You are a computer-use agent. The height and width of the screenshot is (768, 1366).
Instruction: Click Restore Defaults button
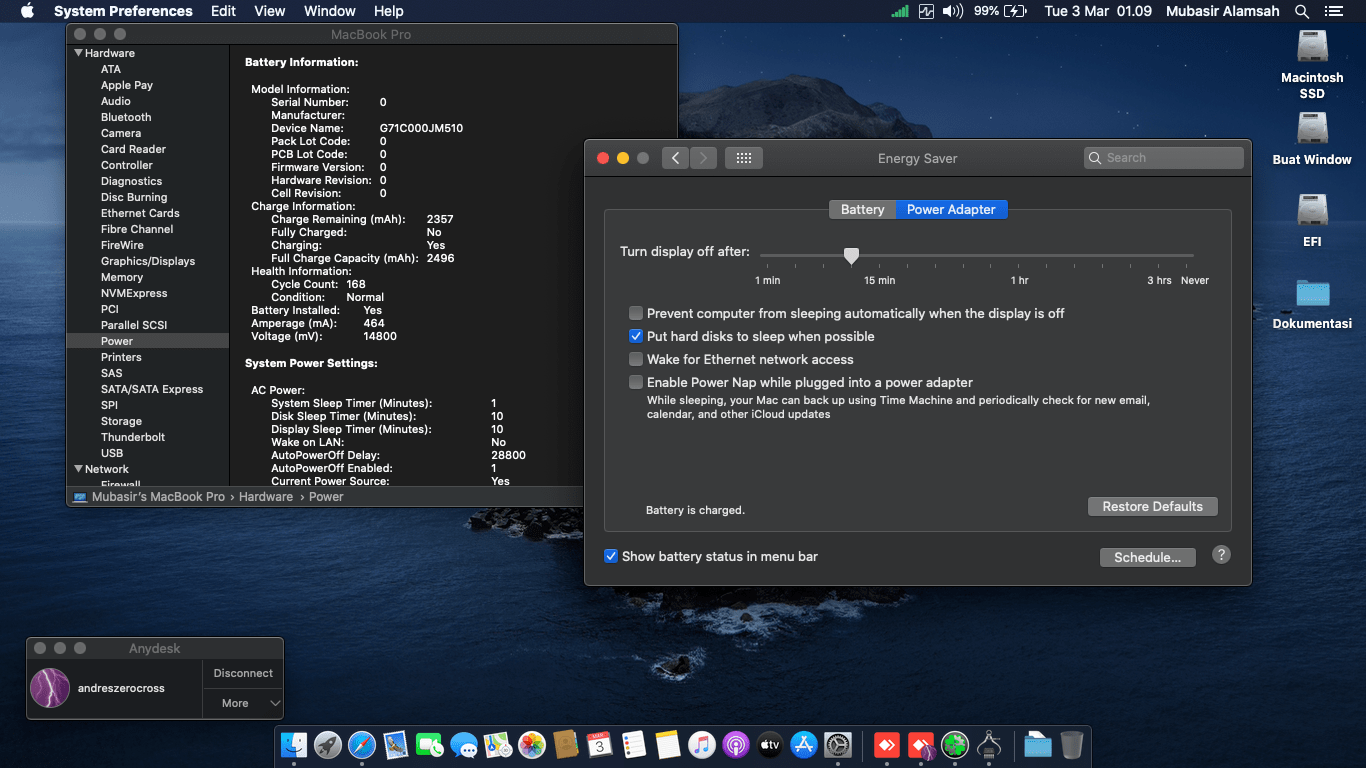1153,506
